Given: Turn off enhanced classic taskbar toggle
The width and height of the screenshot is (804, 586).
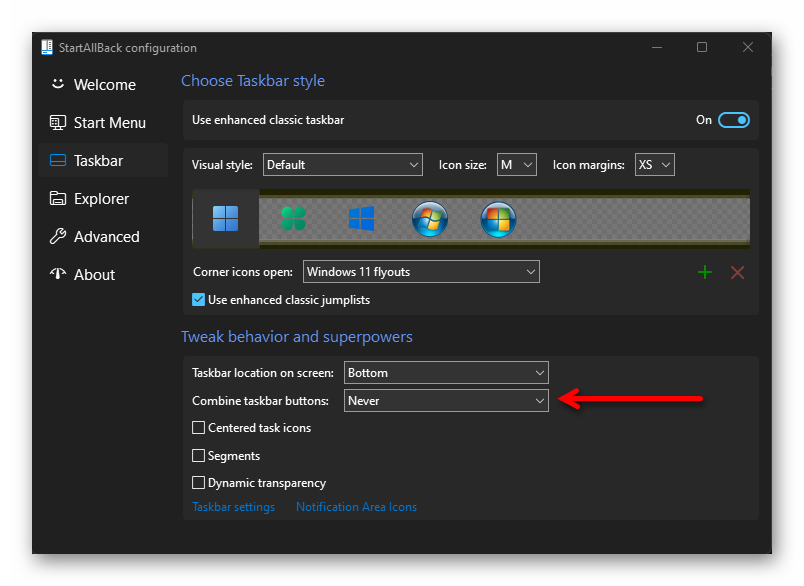Looking at the screenshot, I should click(x=733, y=120).
